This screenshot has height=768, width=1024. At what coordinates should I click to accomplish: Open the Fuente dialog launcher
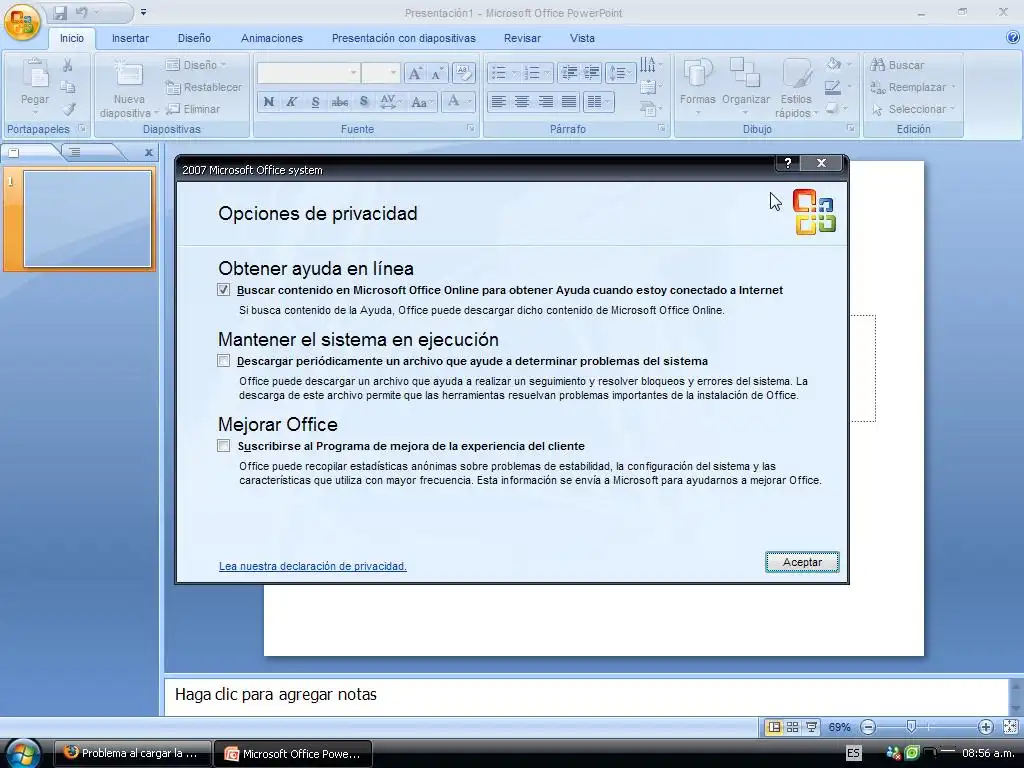coord(470,129)
